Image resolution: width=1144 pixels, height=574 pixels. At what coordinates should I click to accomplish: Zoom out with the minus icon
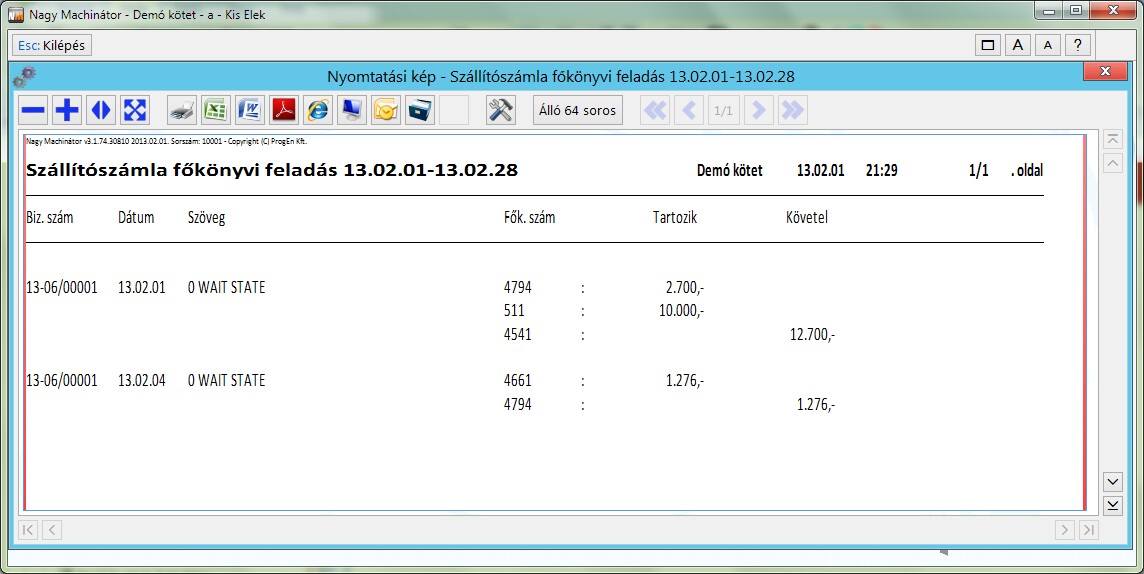click(x=33, y=110)
